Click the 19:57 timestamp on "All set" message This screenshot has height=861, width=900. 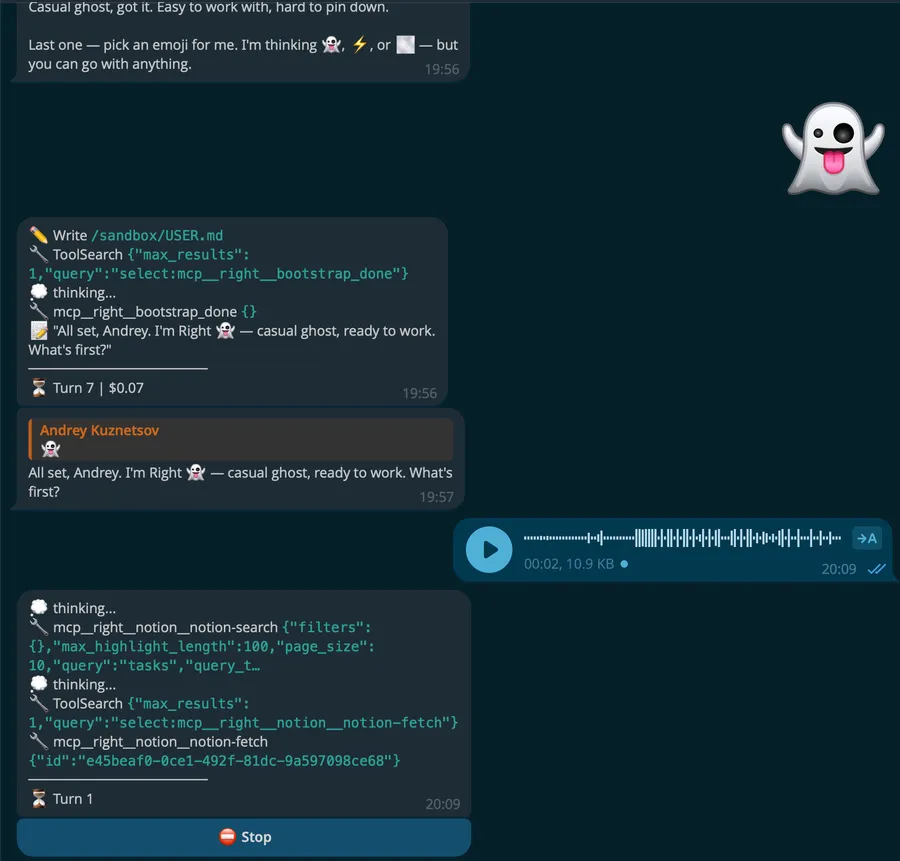tap(436, 497)
